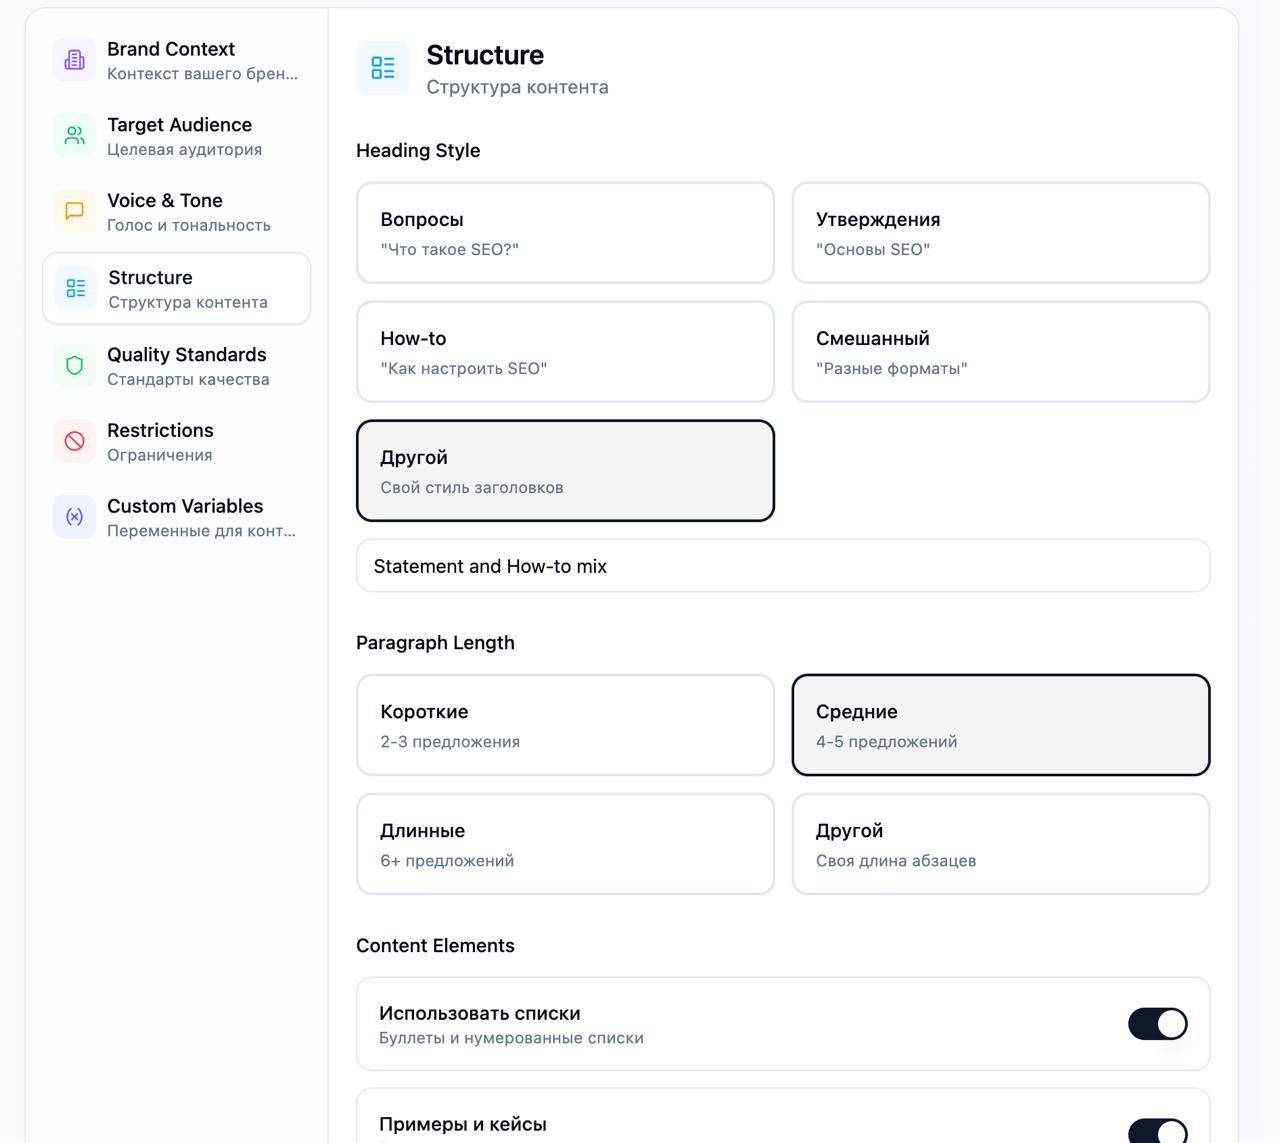Choose the Утверждения heading style option
The width and height of the screenshot is (1280, 1143).
pyautogui.click(x=1000, y=233)
